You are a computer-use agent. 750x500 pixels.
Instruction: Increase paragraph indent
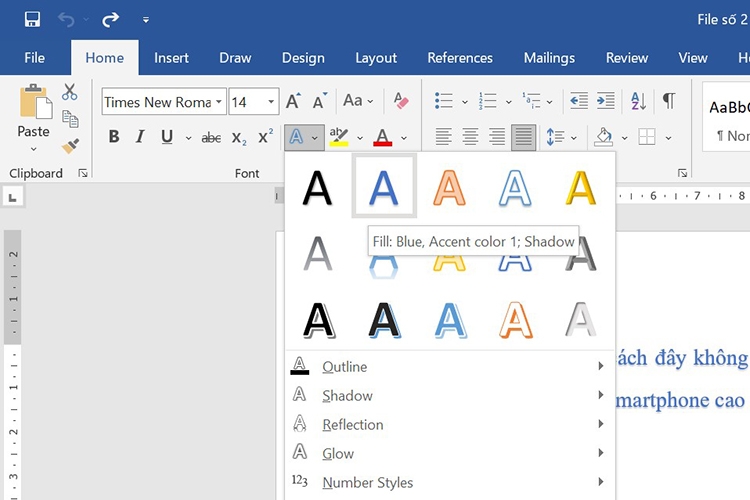coord(606,101)
